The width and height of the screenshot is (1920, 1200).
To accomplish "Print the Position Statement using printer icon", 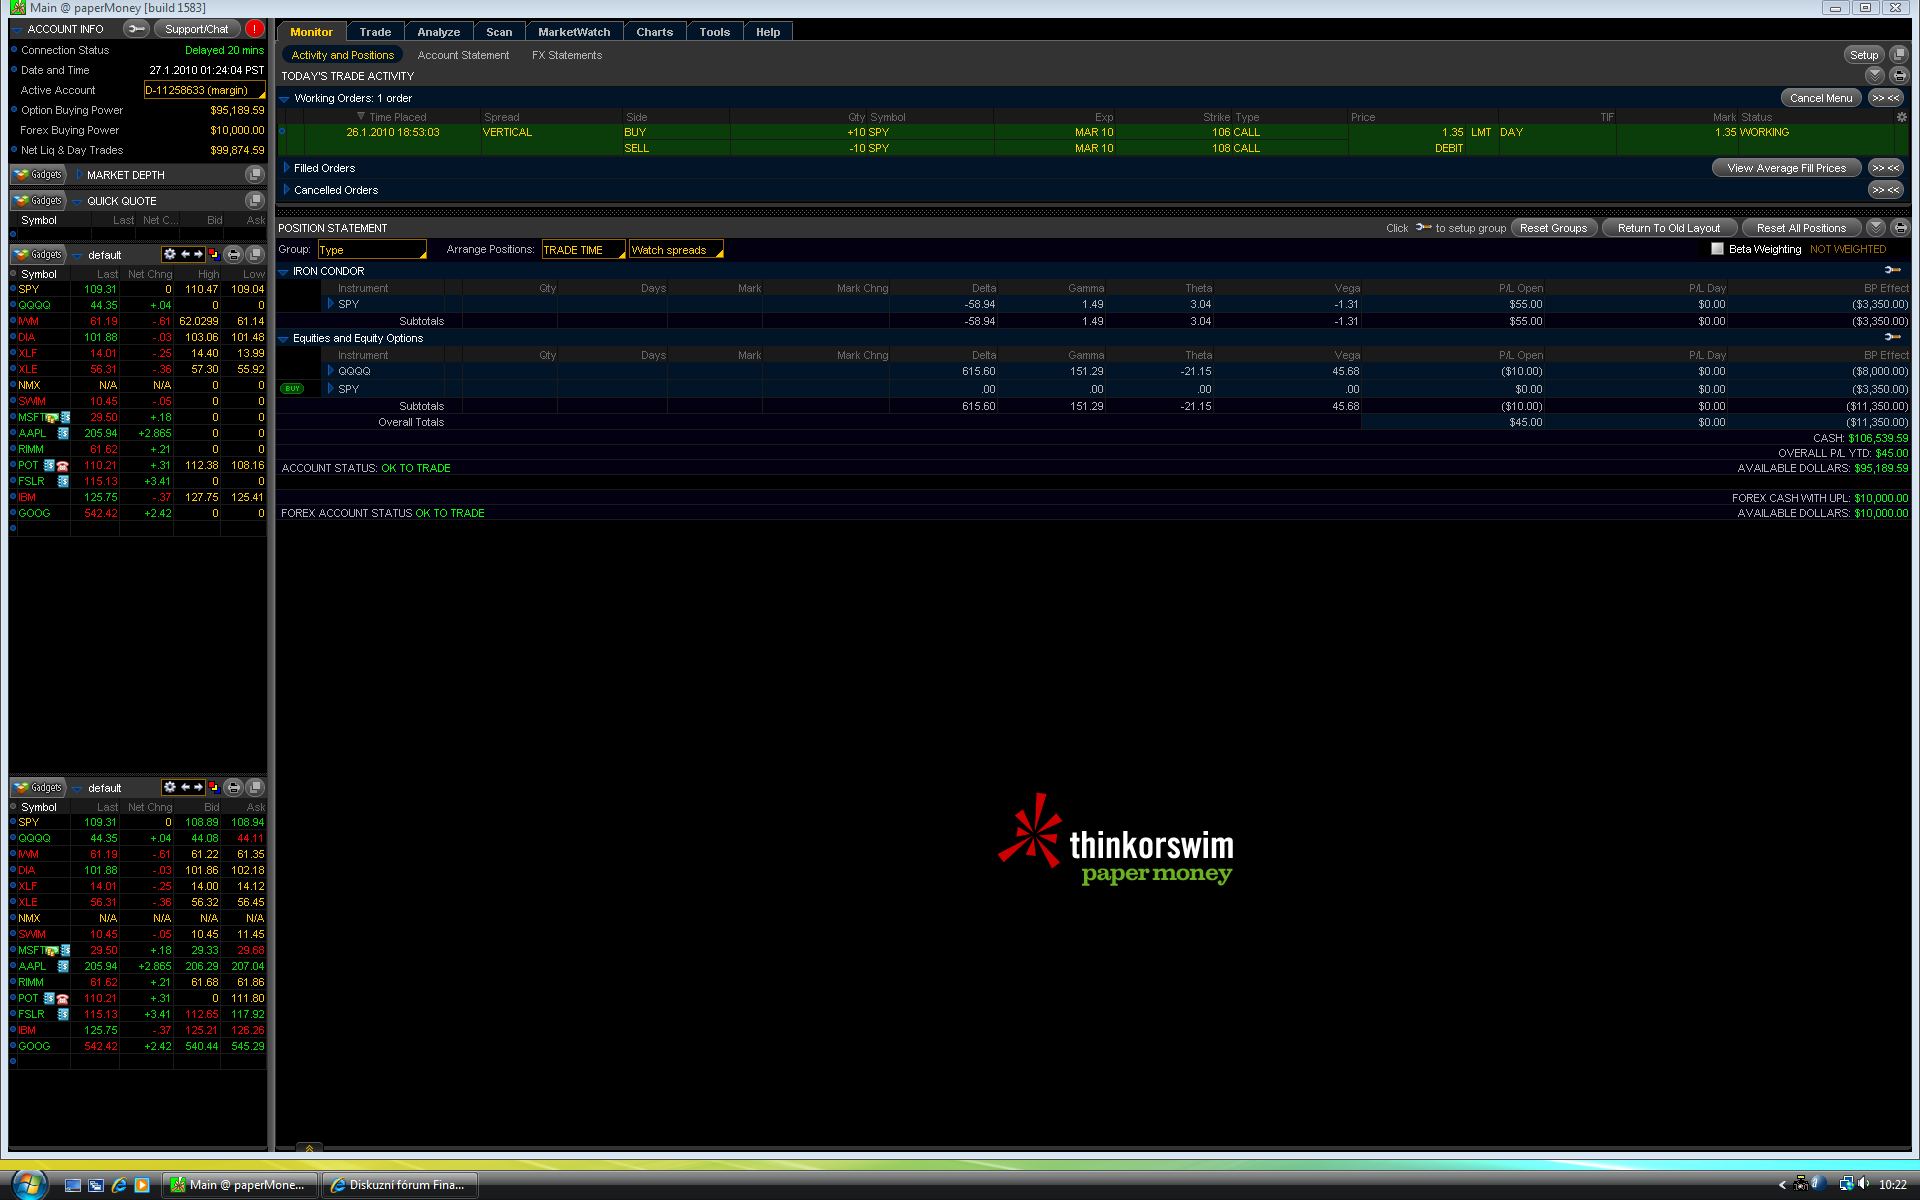I will [1900, 228].
